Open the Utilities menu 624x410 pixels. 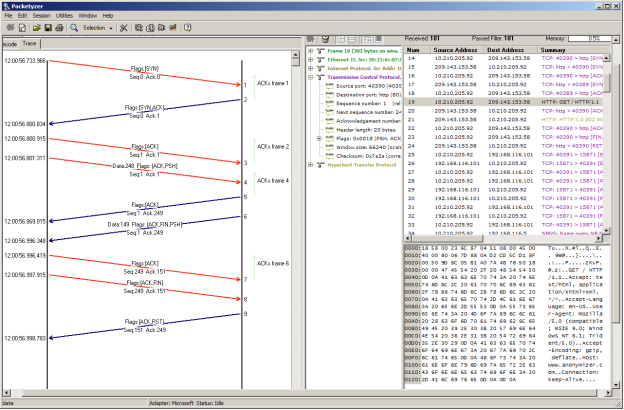[x=65, y=16]
